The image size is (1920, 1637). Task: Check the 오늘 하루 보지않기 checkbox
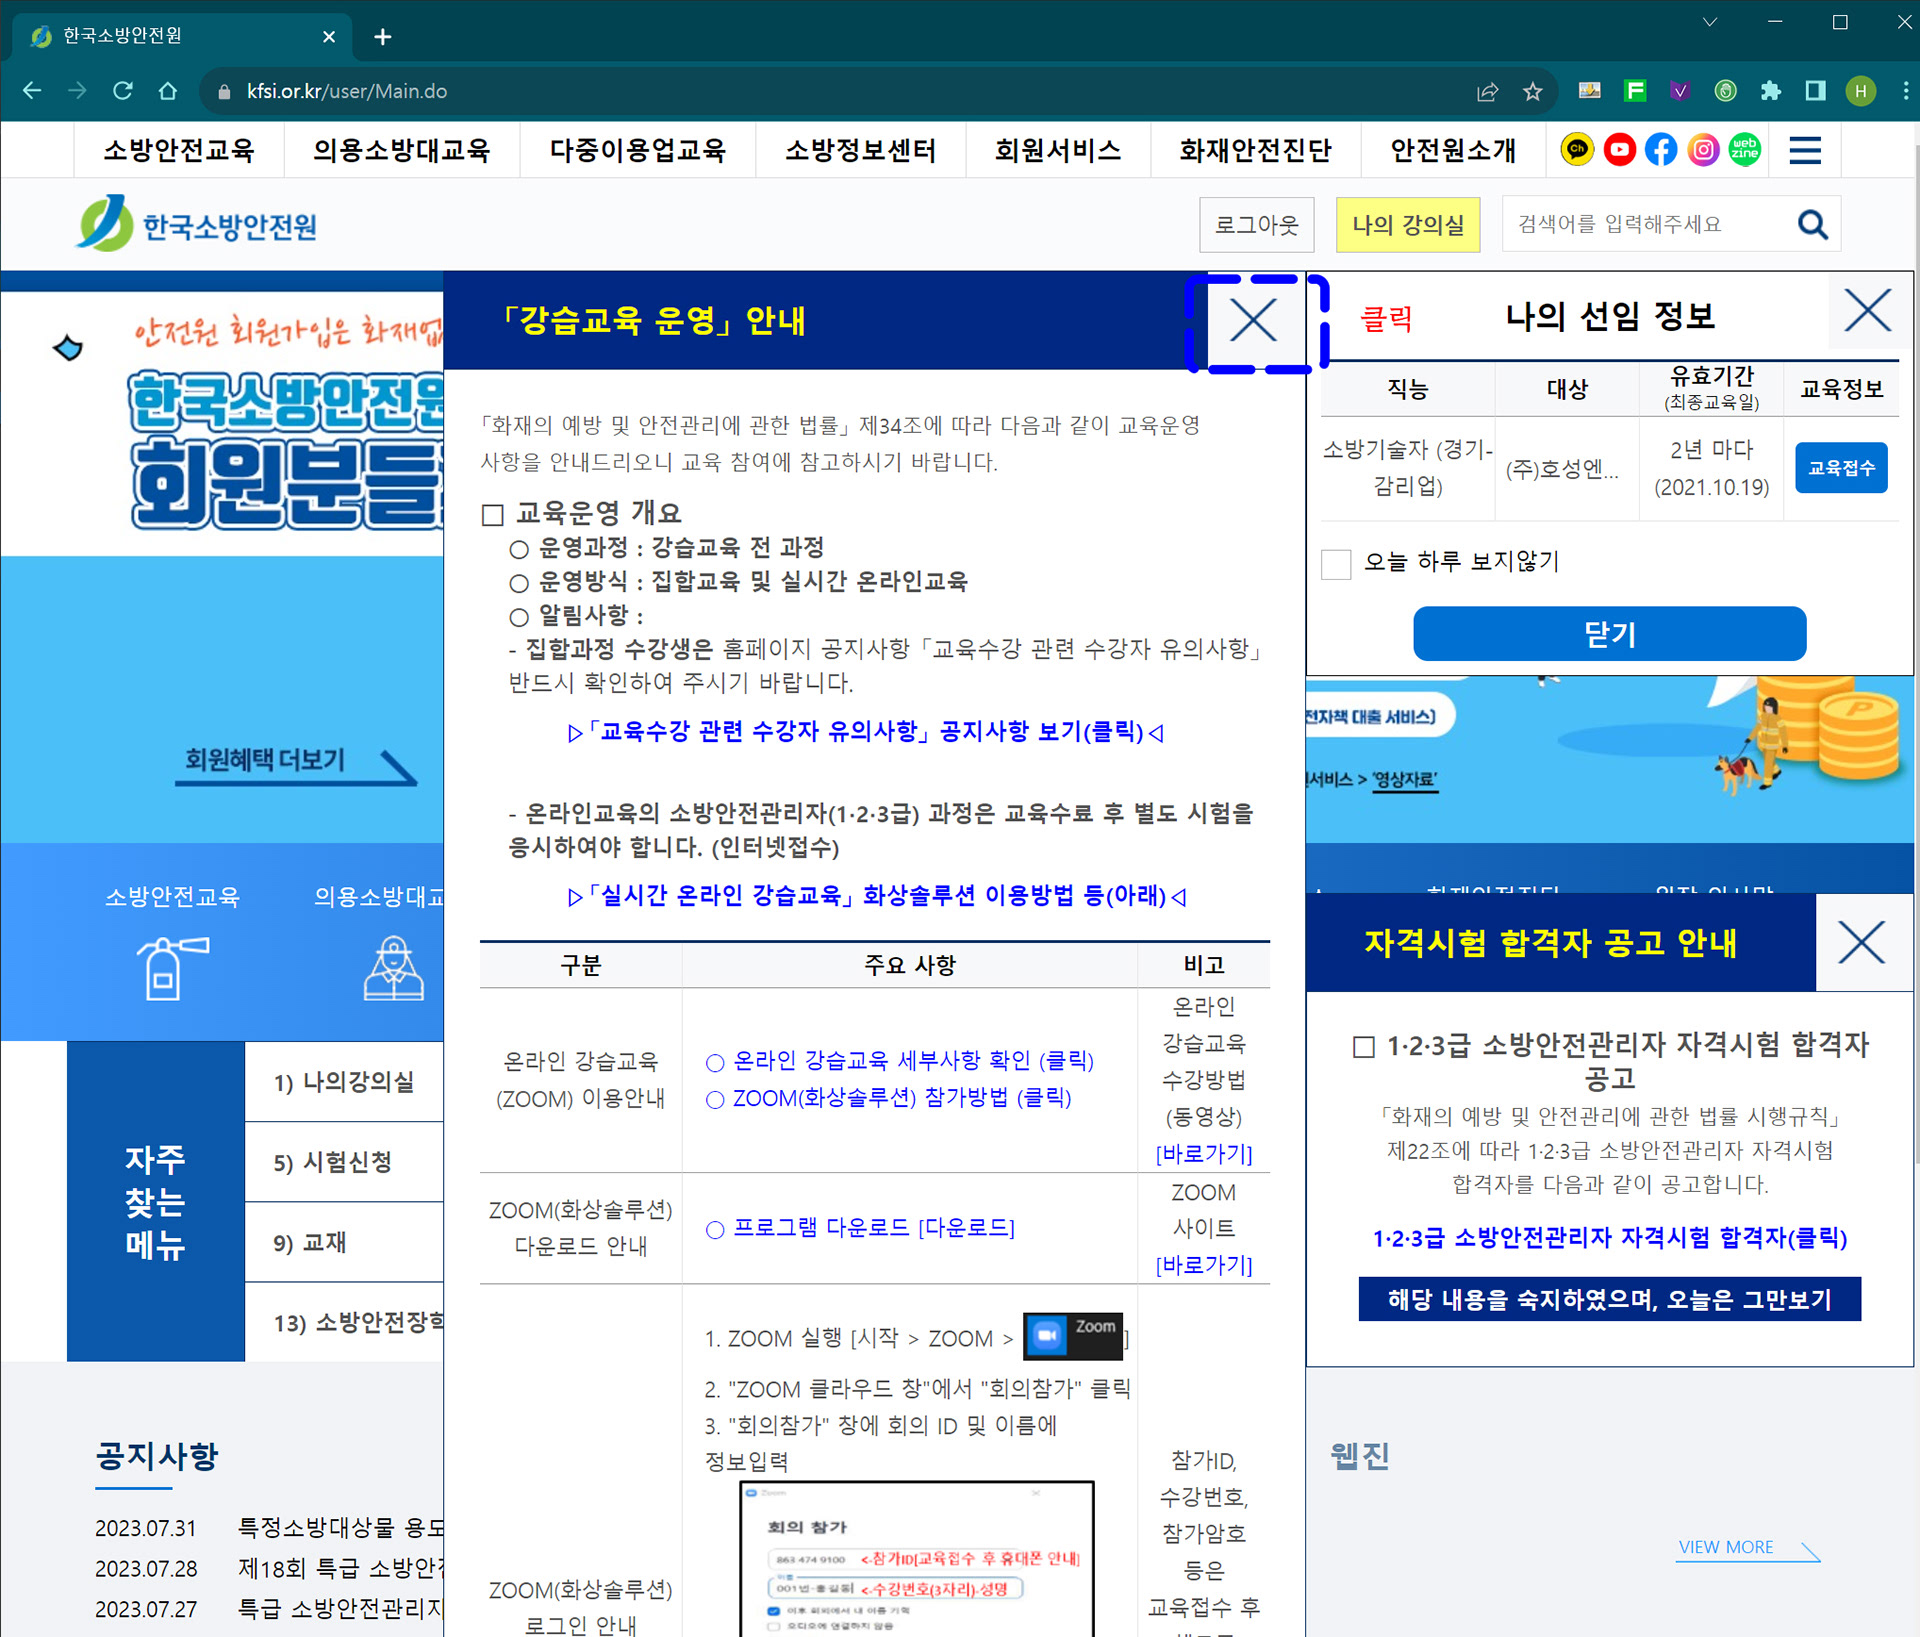coord(1336,564)
